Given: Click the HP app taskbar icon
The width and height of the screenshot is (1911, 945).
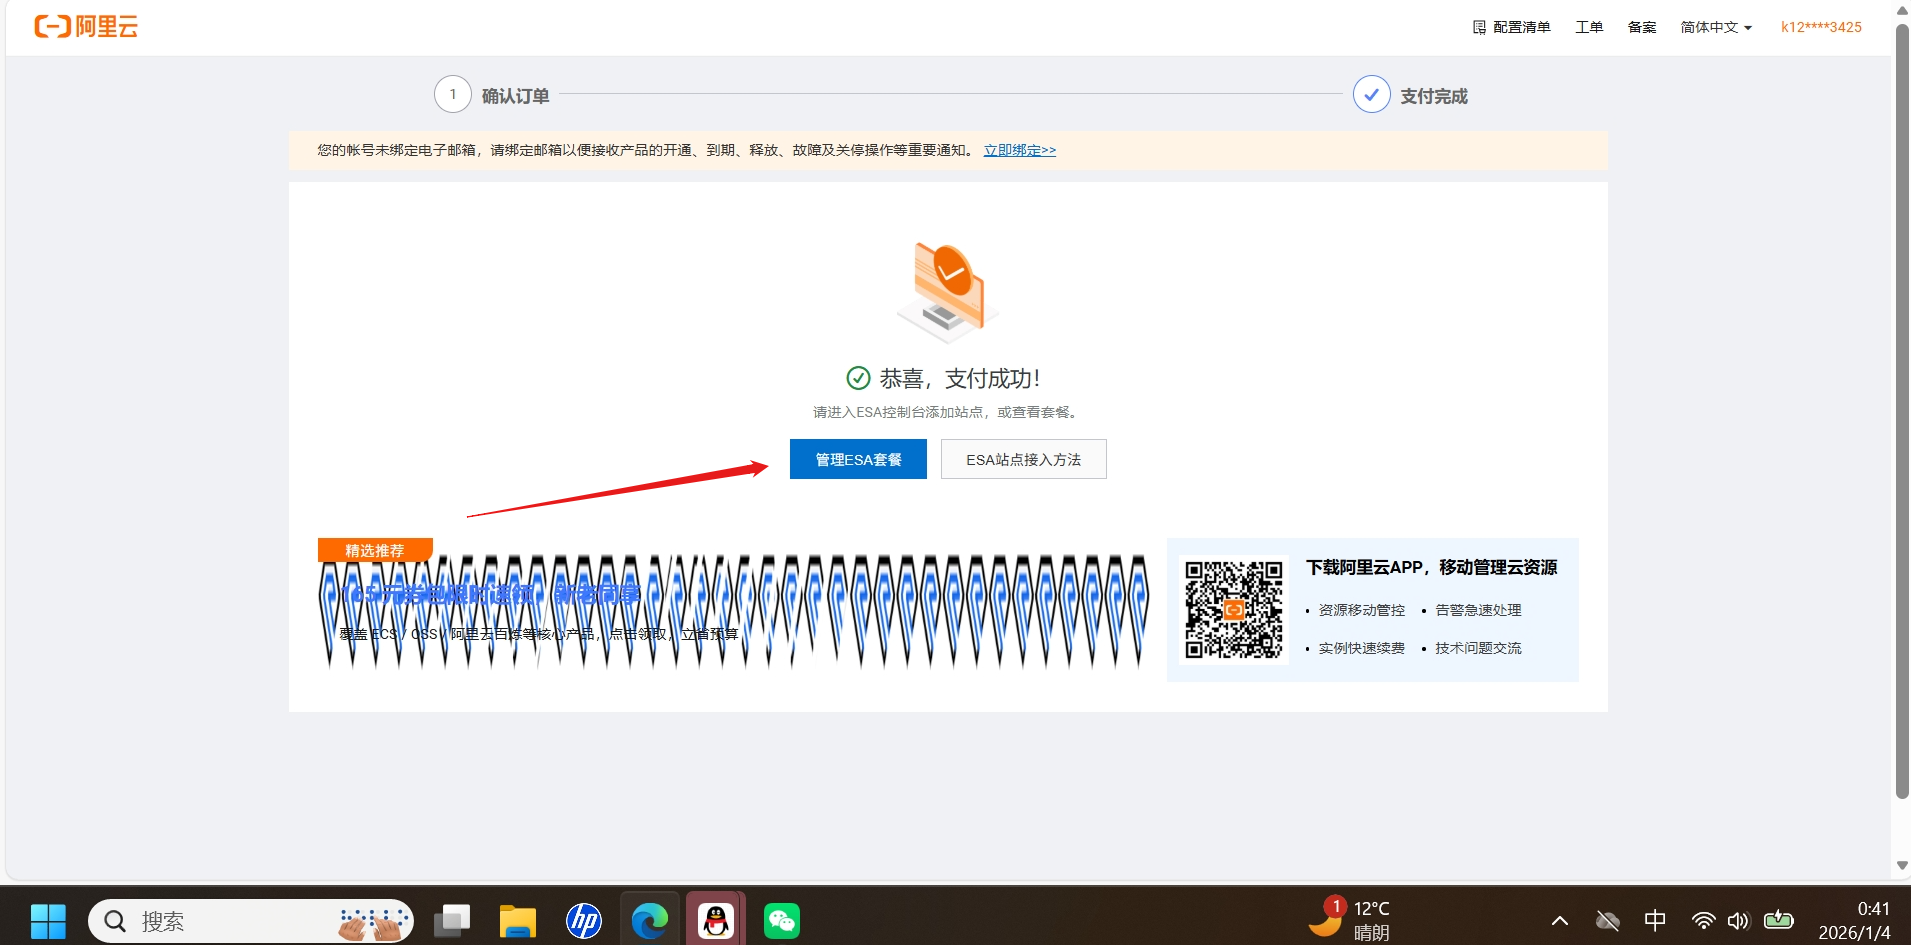Looking at the screenshot, I should 583,920.
